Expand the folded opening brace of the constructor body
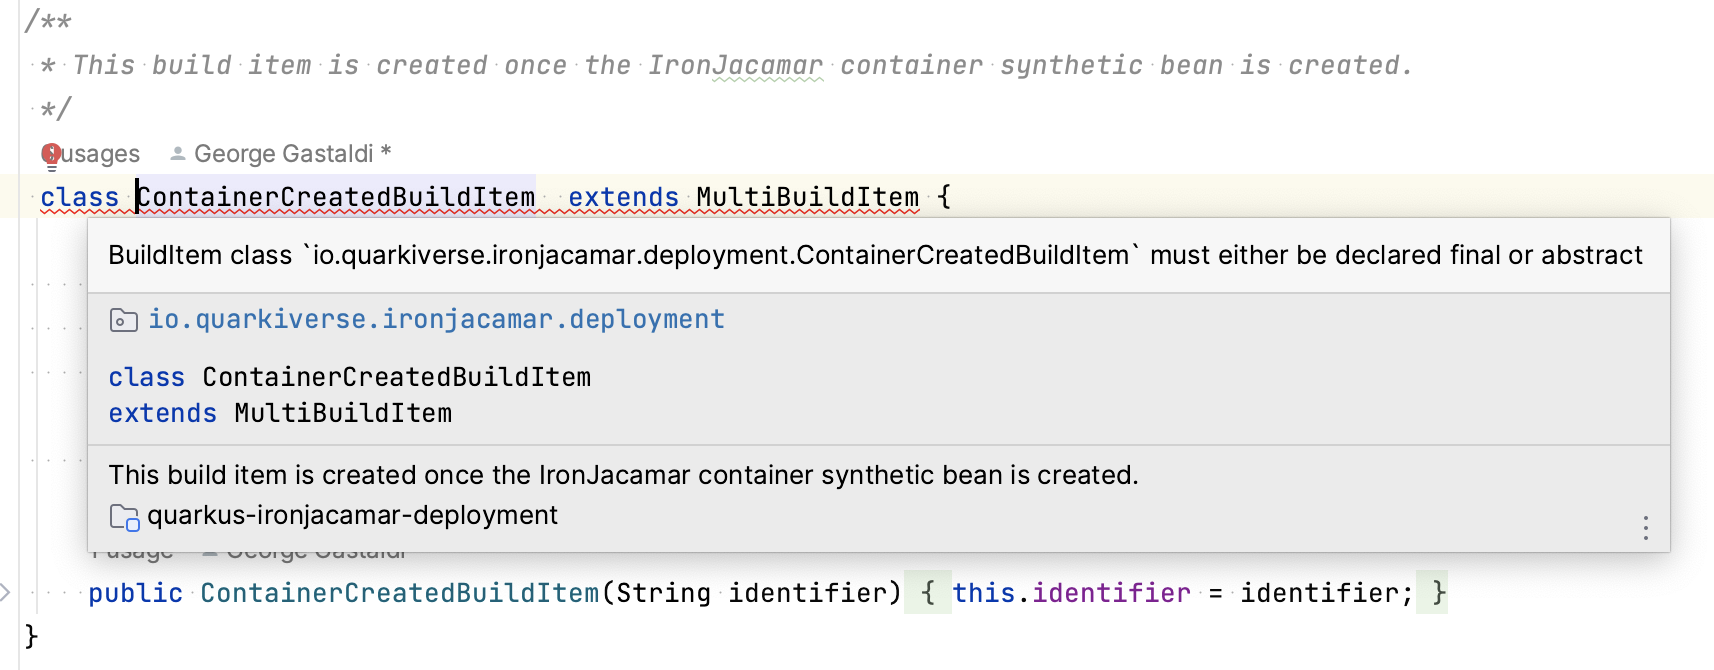 click(928, 593)
